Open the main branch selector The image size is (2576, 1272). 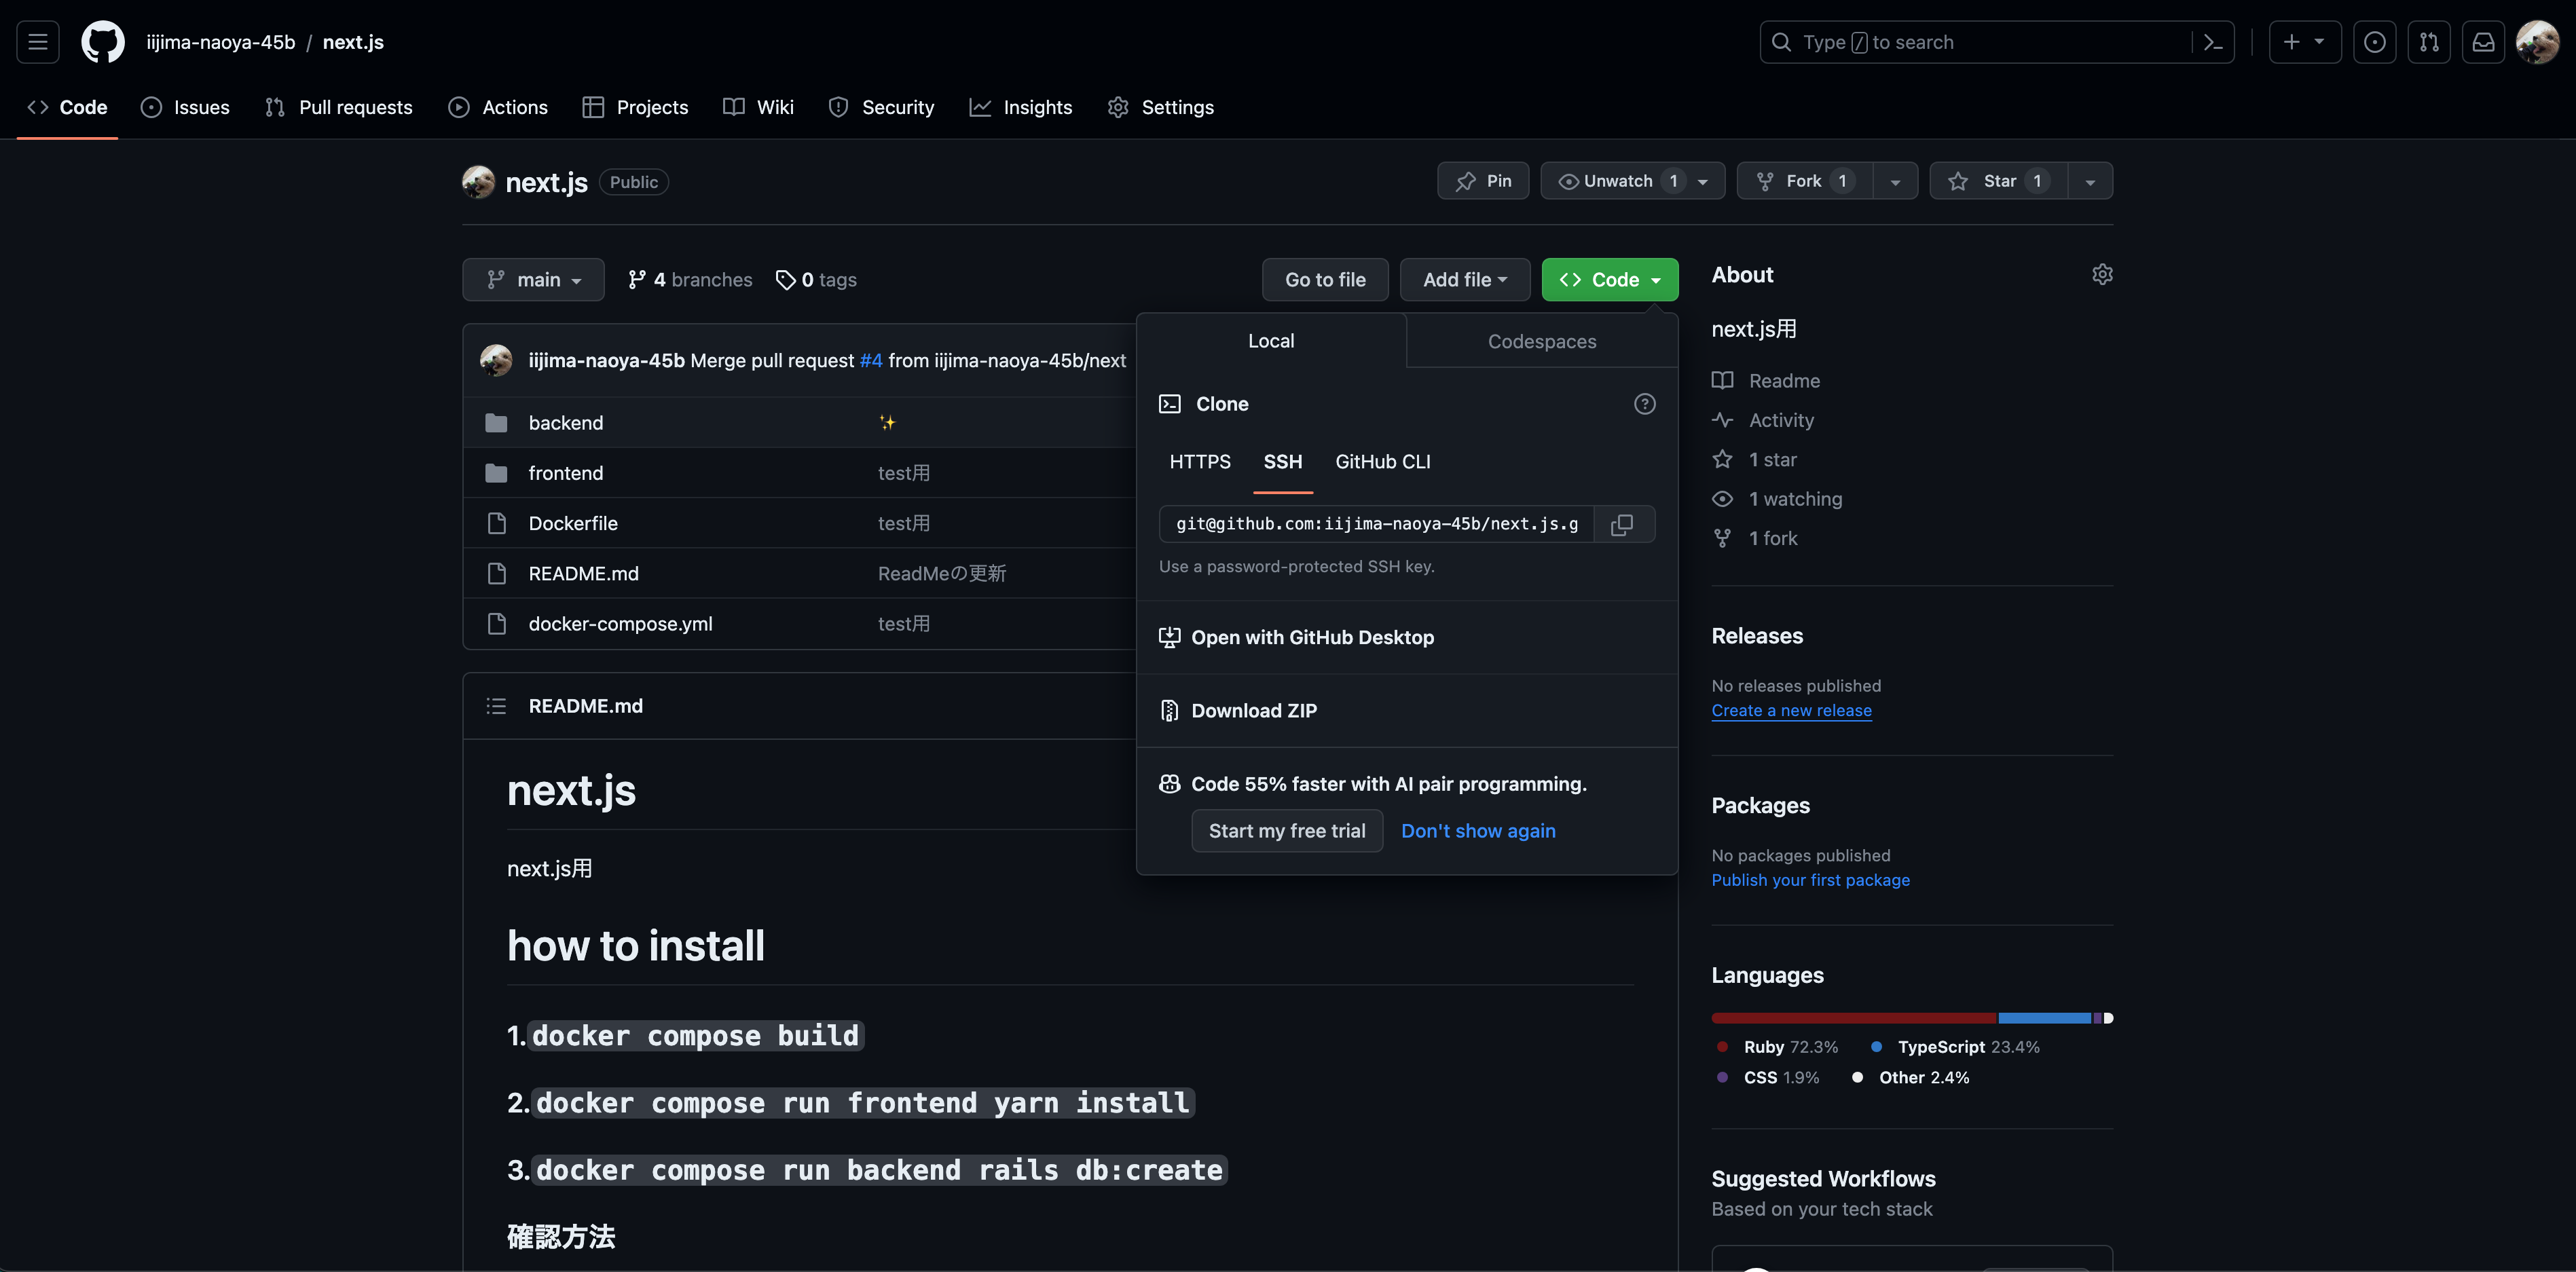click(534, 279)
